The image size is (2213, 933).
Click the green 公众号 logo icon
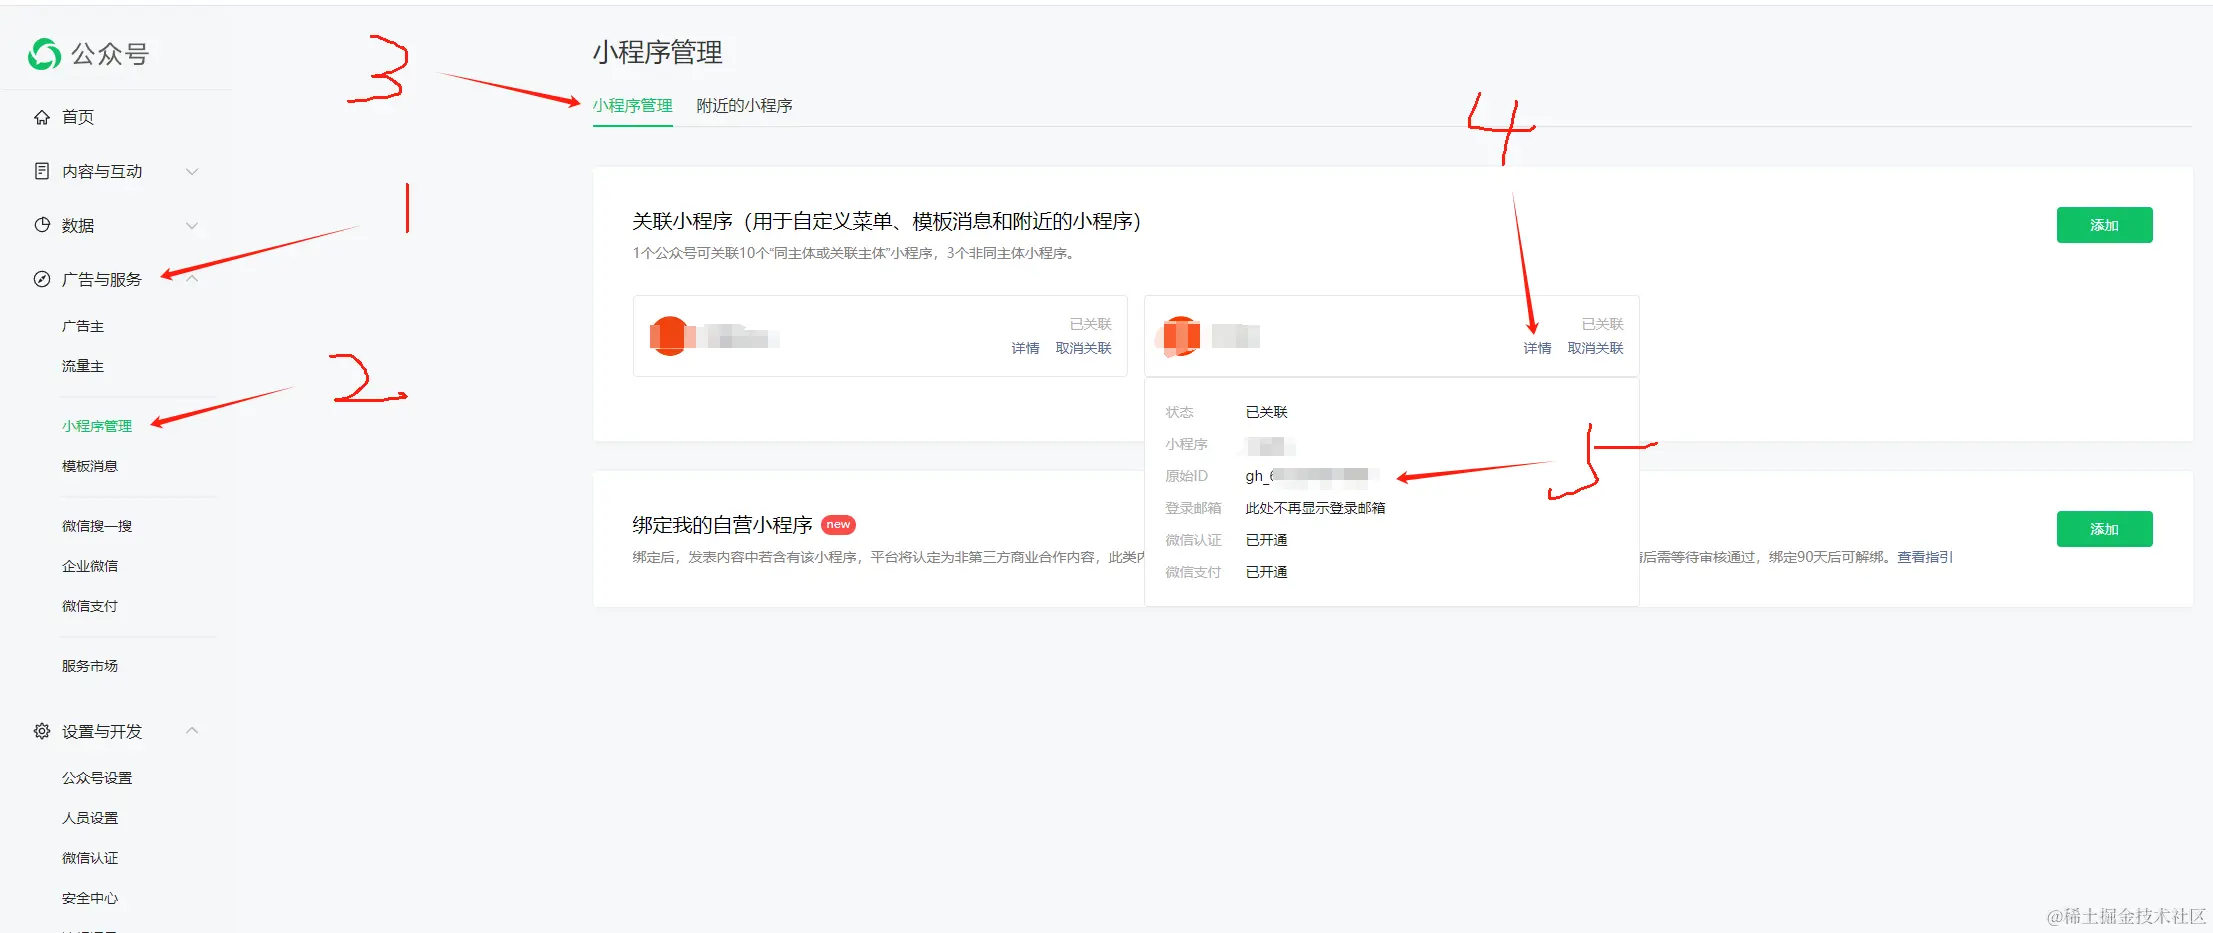(x=44, y=54)
